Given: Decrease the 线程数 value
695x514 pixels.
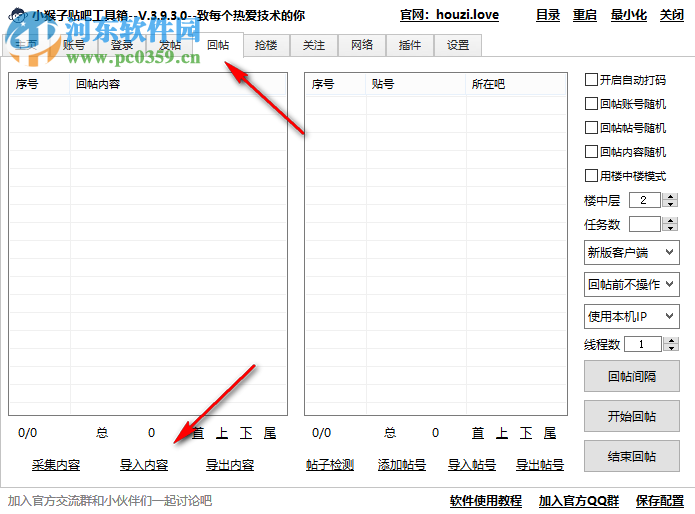Looking at the screenshot, I should tap(671, 348).
